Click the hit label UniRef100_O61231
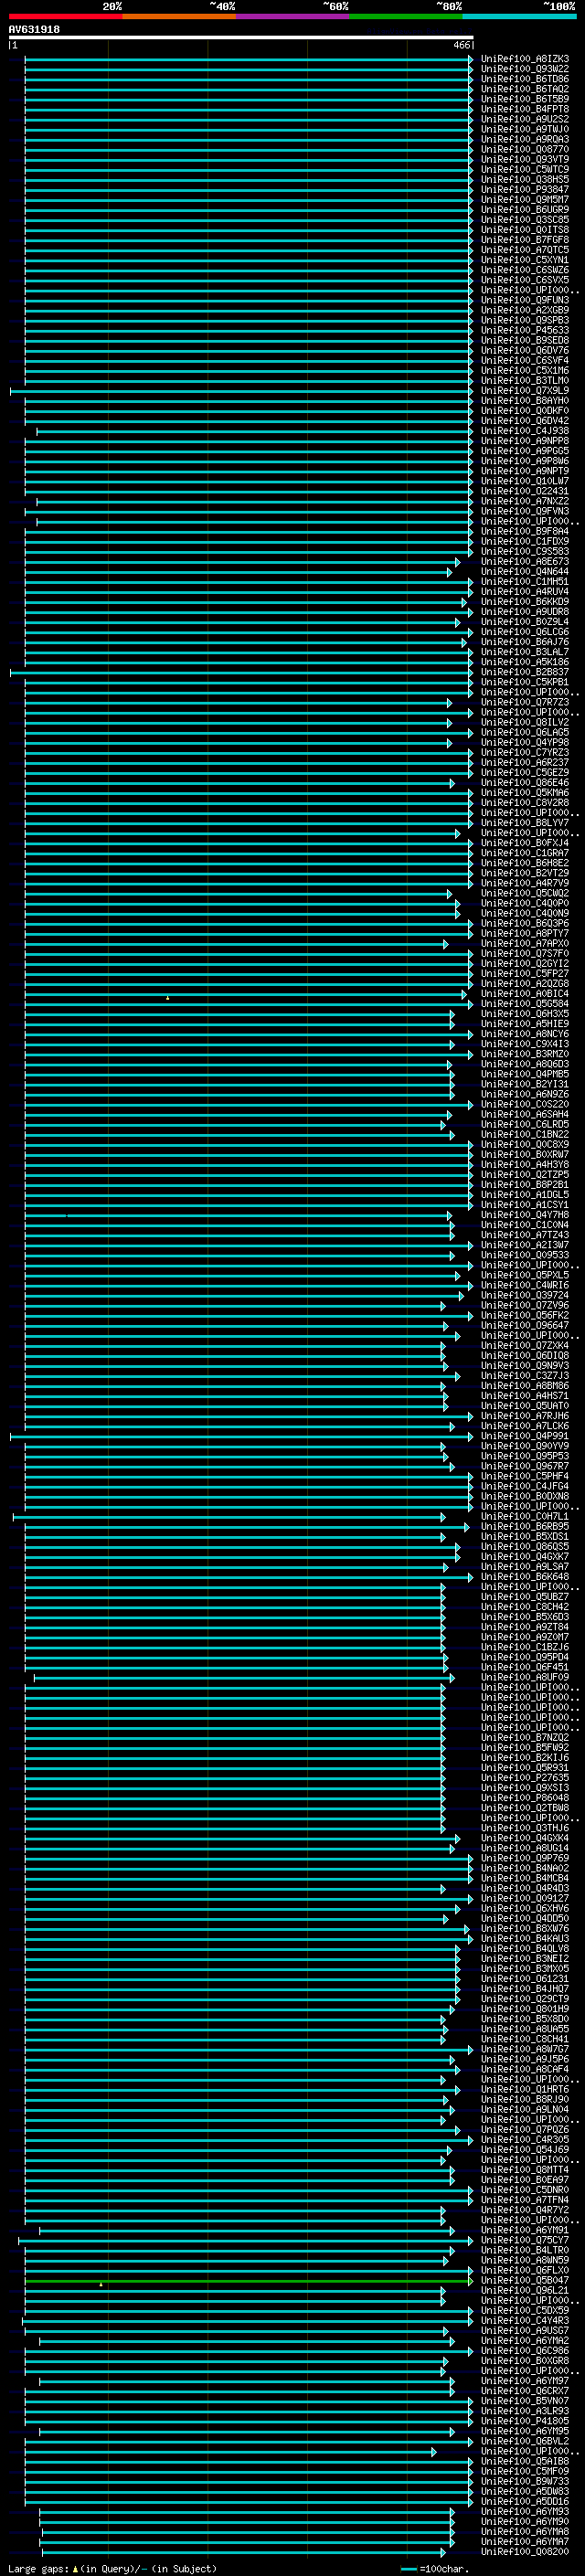Viewport: 585px width, 2576px height. coord(525,1979)
